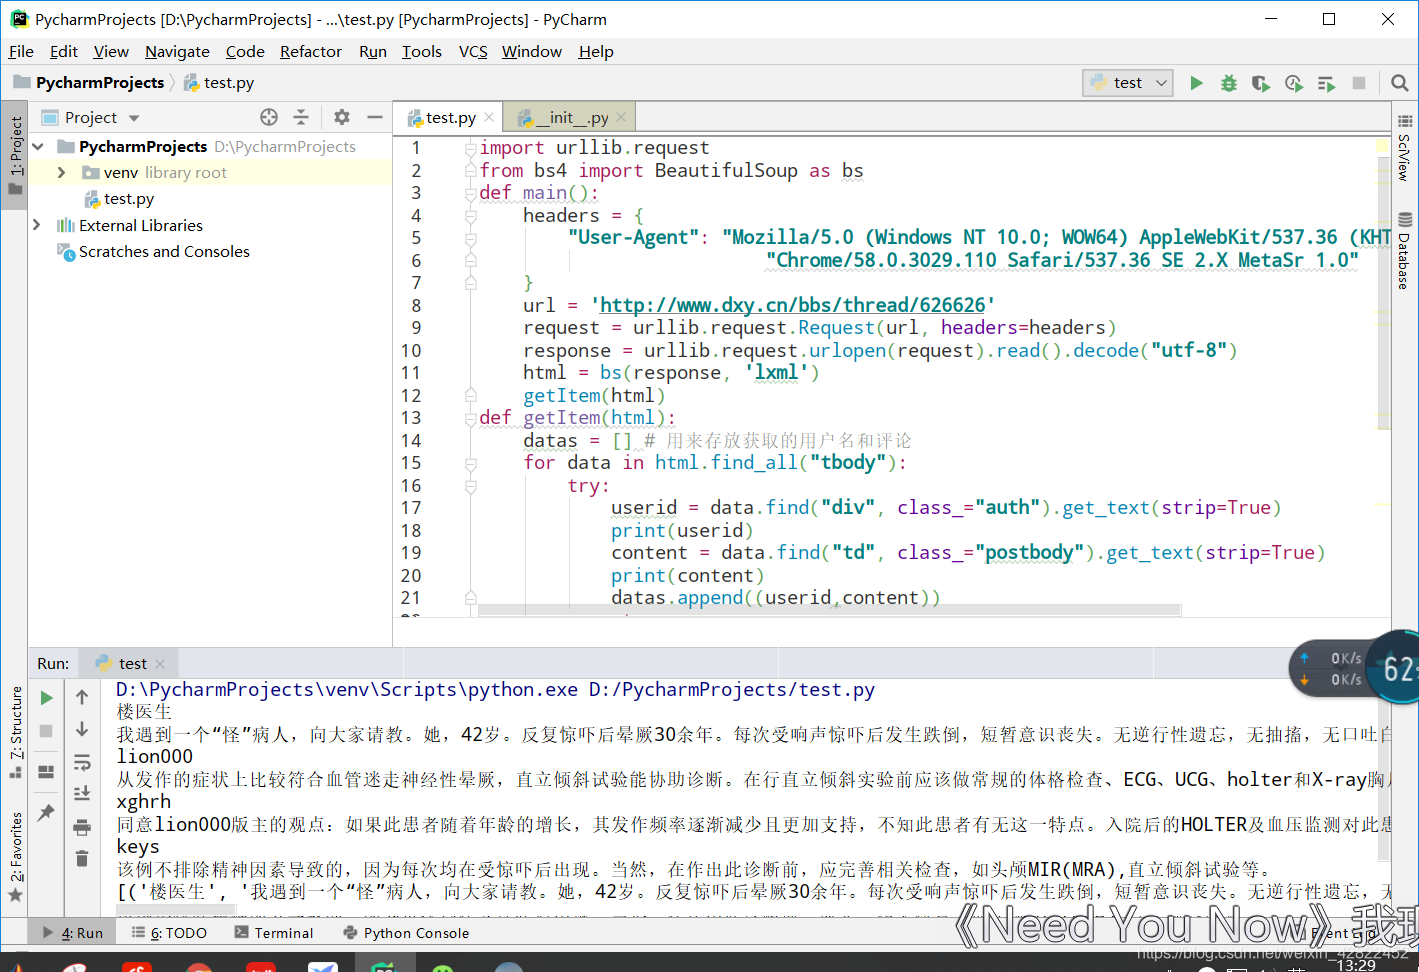Click the Run output horizontal scrollbar

coord(176,911)
